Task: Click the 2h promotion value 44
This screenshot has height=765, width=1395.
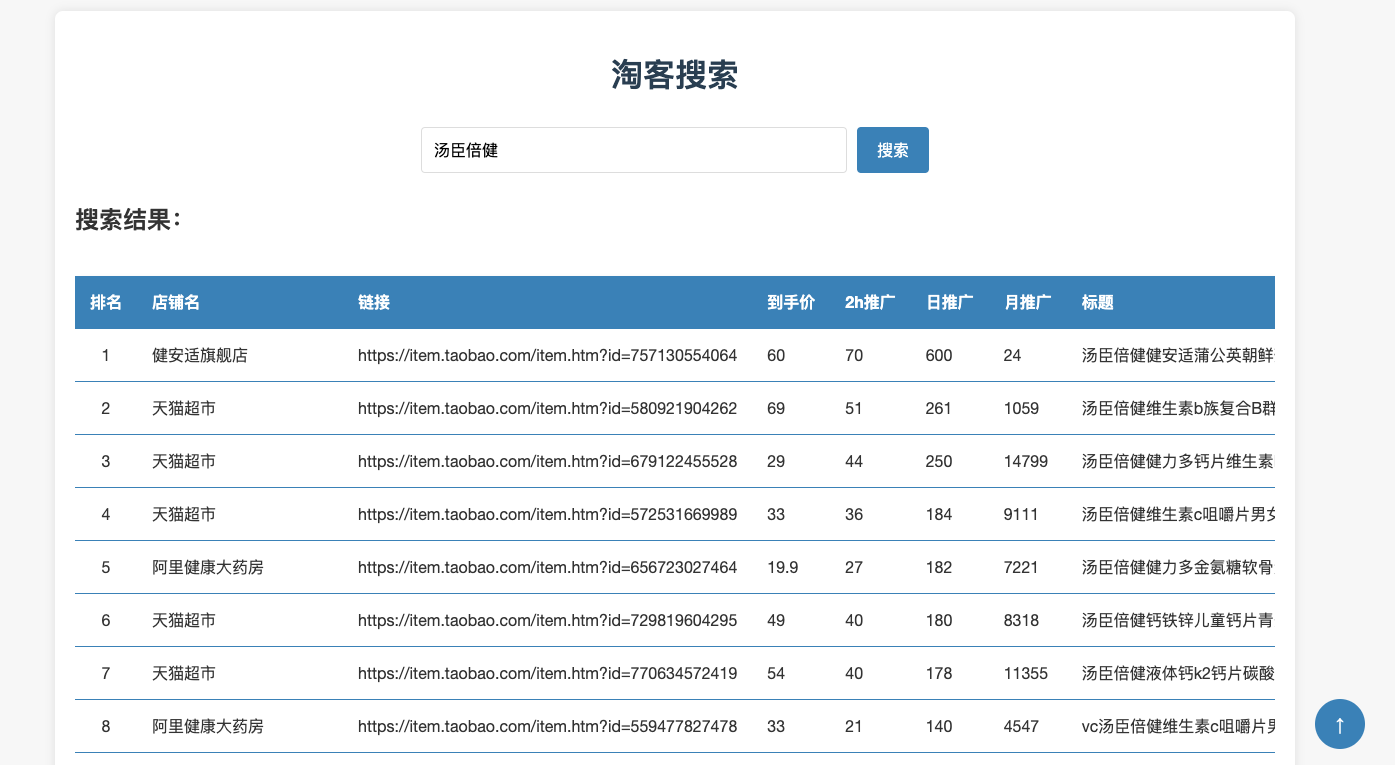Action: (854, 461)
